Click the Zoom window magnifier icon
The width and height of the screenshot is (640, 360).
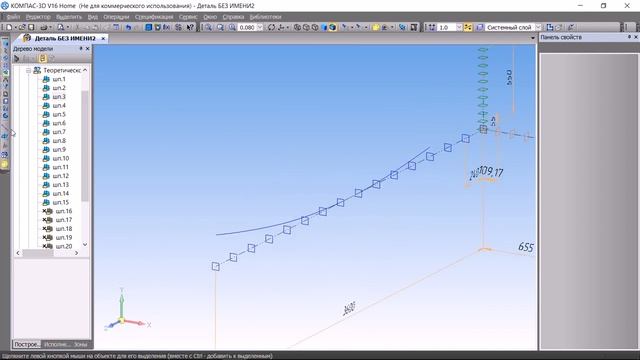pos(209,27)
